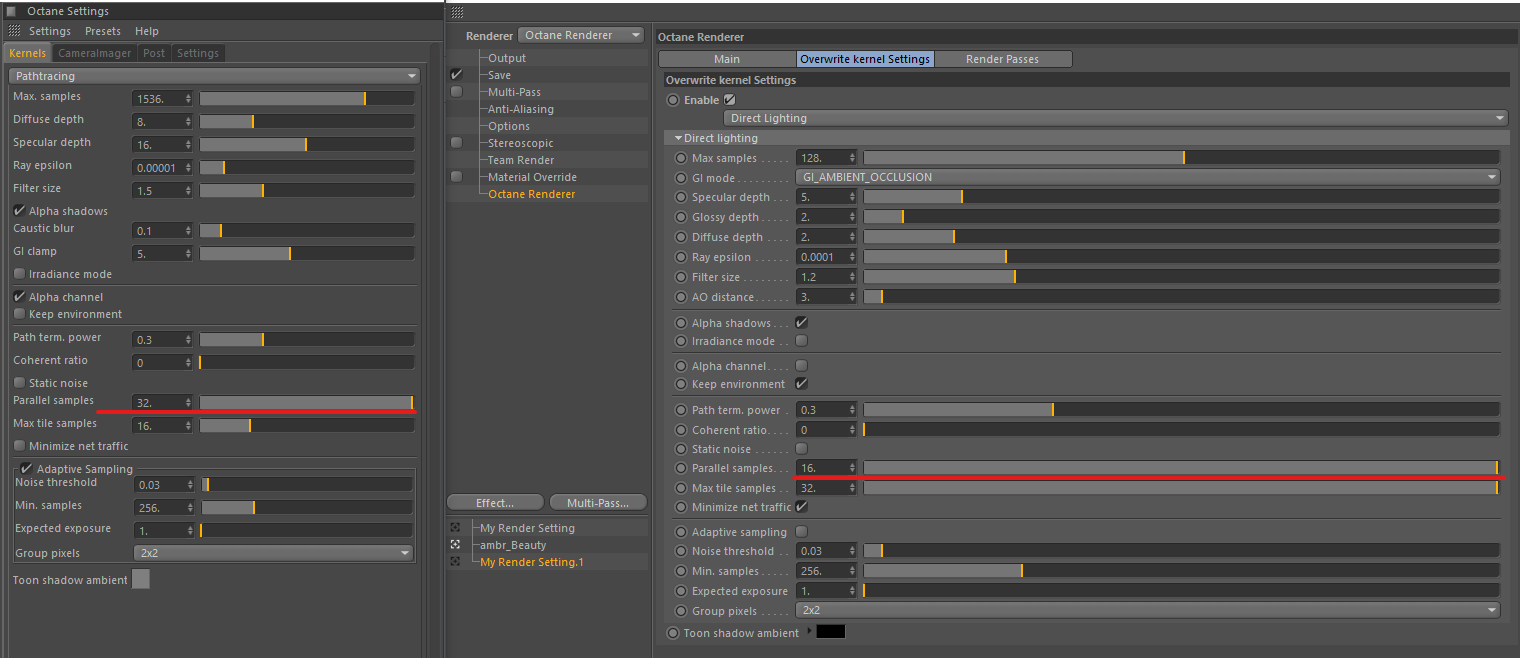The width and height of the screenshot is (1520, 658).
Task: Open the Settings tab next to Post
Action: (198, 53)
